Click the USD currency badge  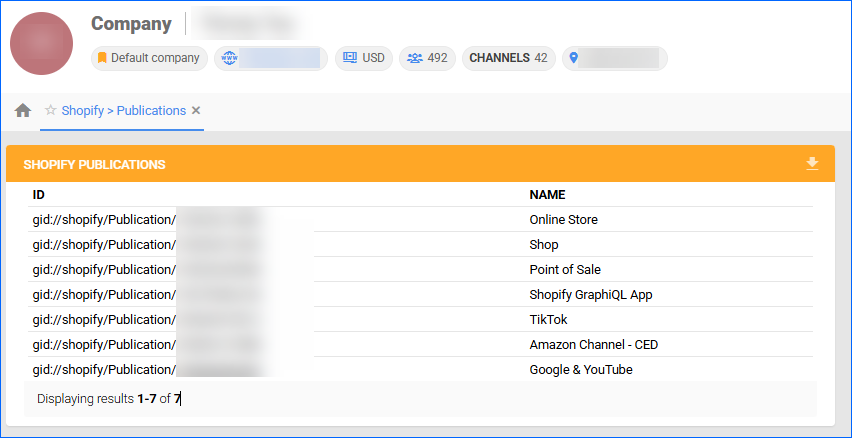pos(363,58)
